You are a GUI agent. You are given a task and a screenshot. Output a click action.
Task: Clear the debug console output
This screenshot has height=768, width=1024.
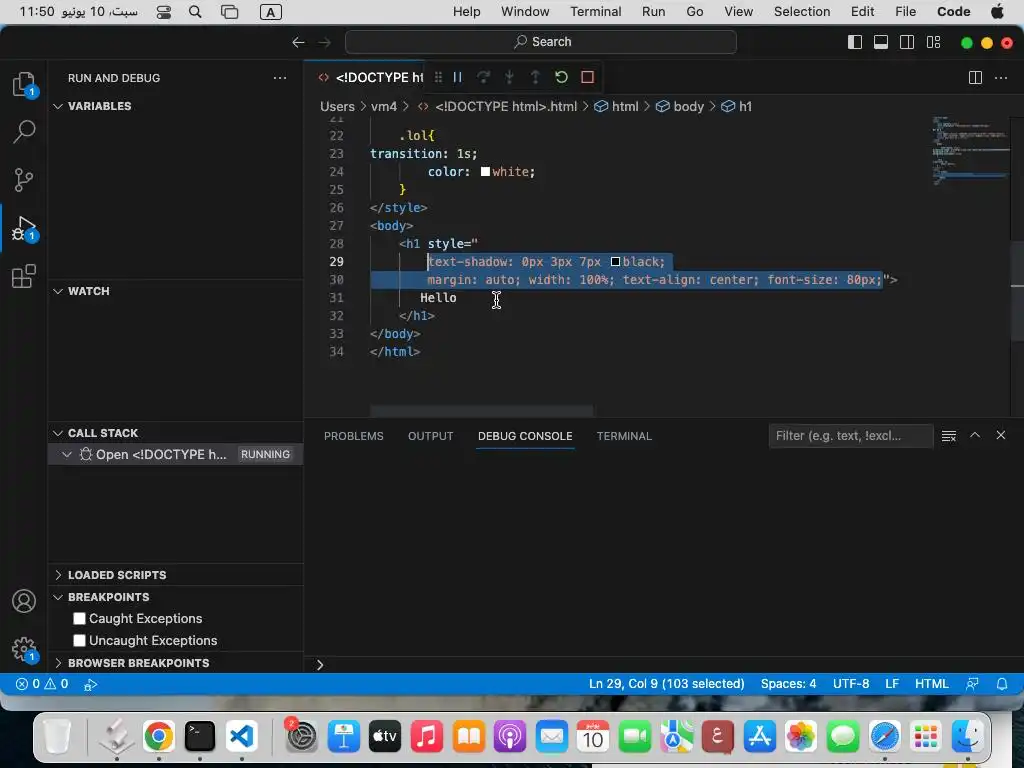[949, 436]
